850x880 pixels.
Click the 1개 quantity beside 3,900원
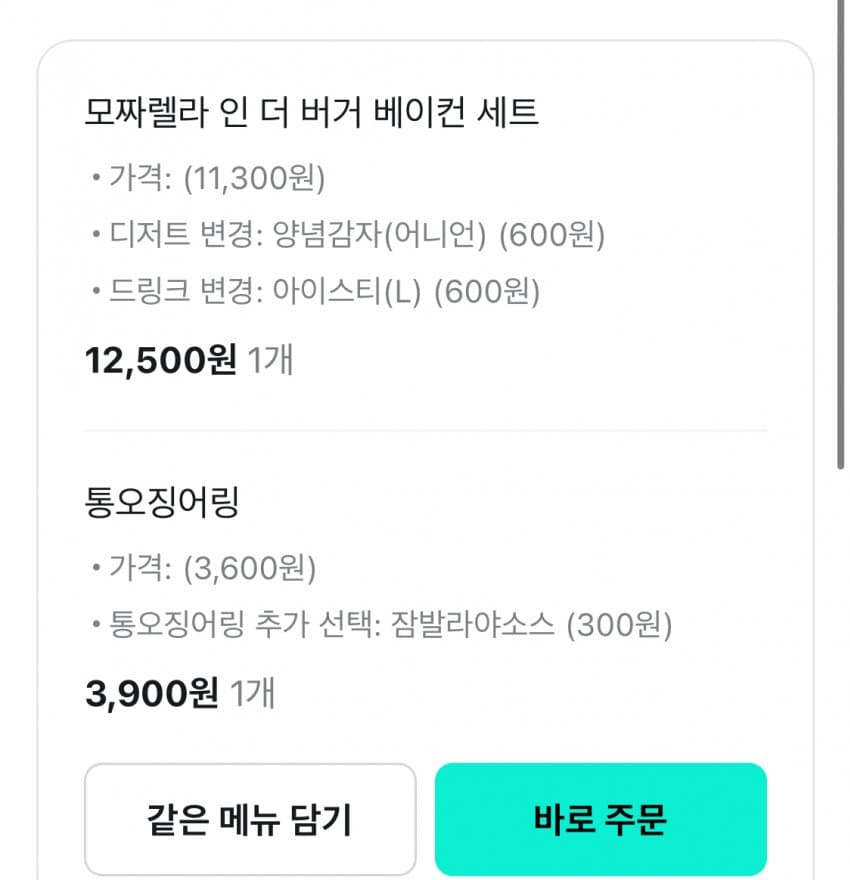[252, 693]
